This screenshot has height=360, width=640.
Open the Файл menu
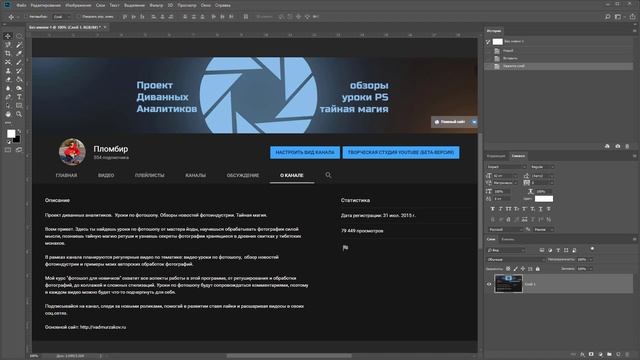point(21,5)
